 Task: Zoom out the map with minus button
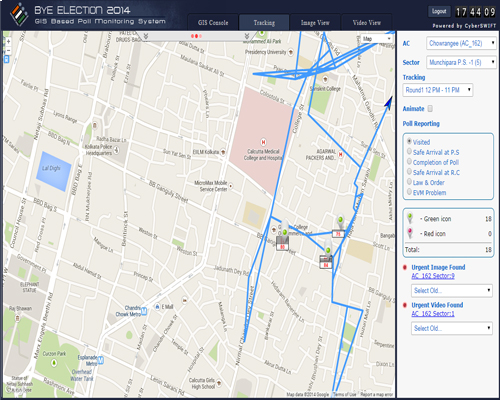click(x=8, y=50)
